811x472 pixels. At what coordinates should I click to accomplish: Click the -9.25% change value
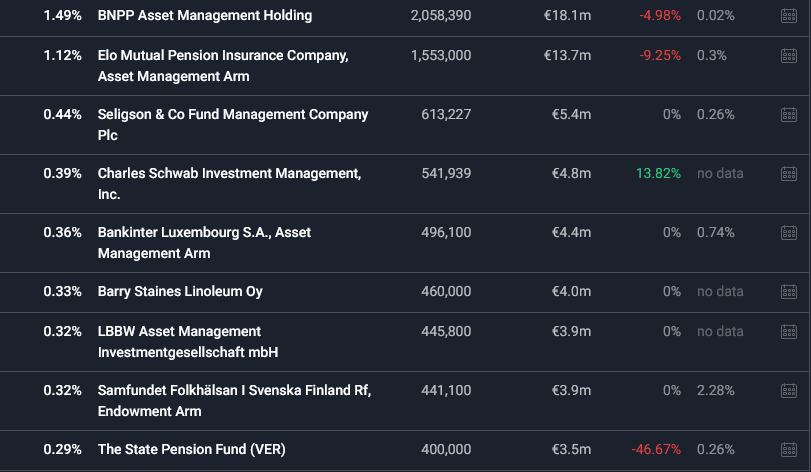tap(660, 55)
